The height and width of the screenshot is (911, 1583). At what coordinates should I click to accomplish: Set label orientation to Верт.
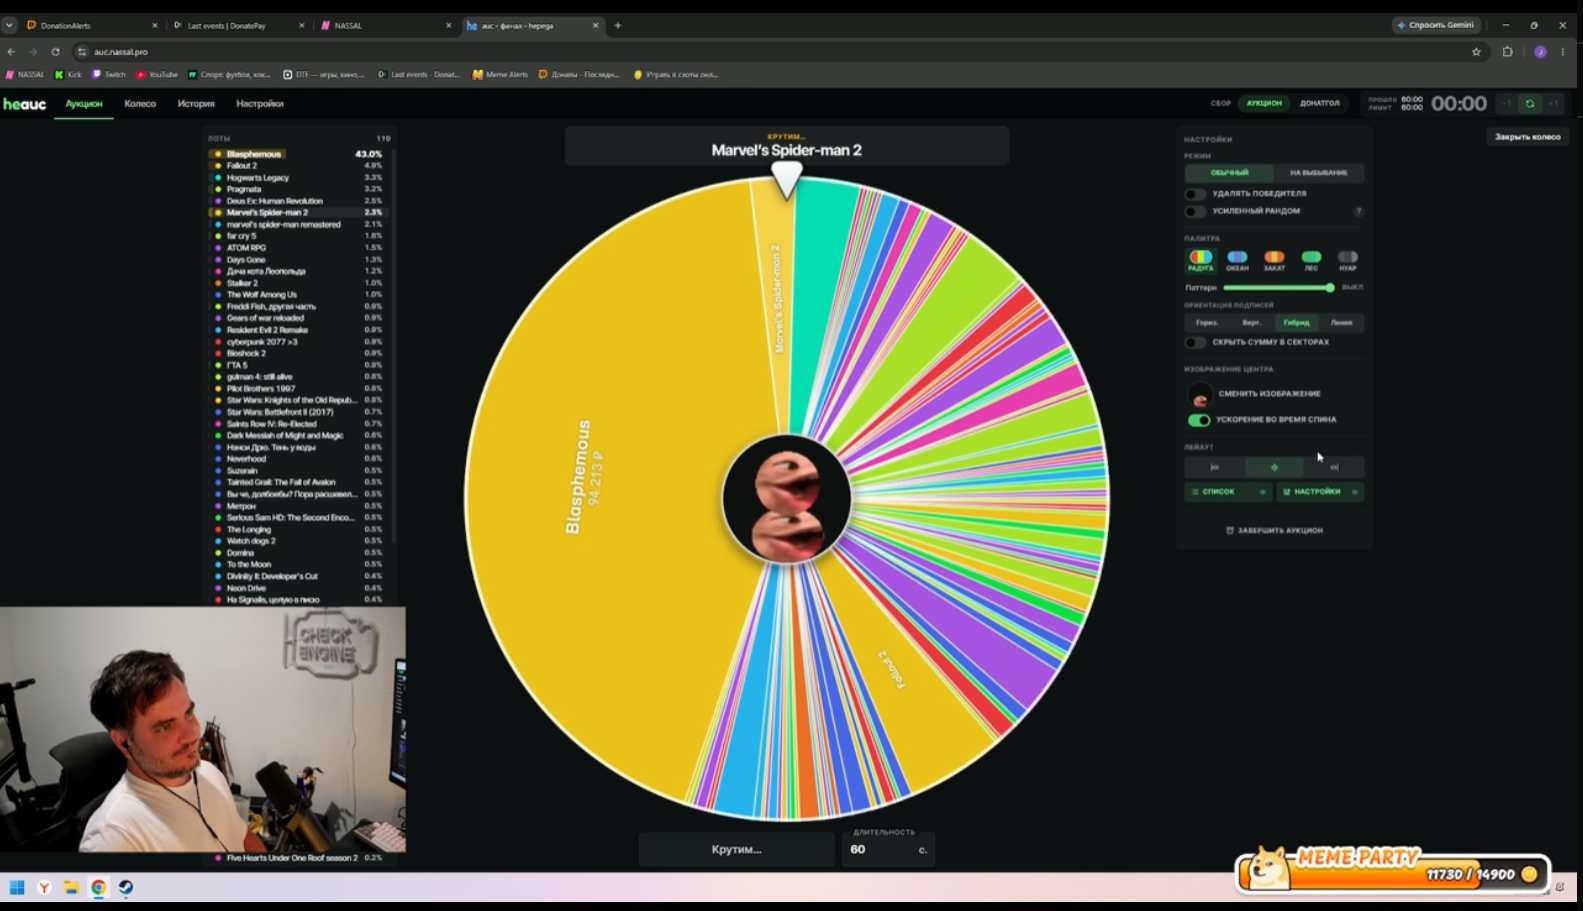coord(1251,323)
